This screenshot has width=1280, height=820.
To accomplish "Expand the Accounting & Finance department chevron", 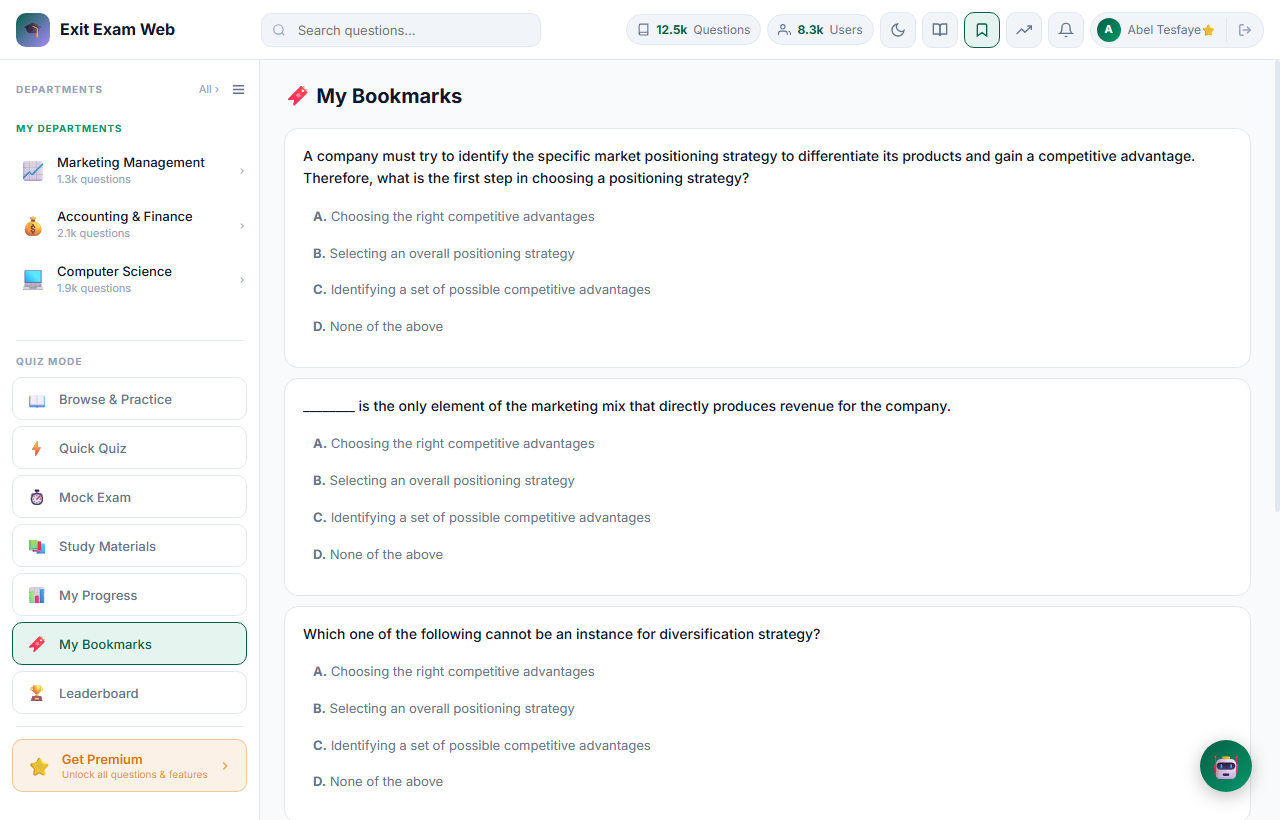I will click(242, 226).
